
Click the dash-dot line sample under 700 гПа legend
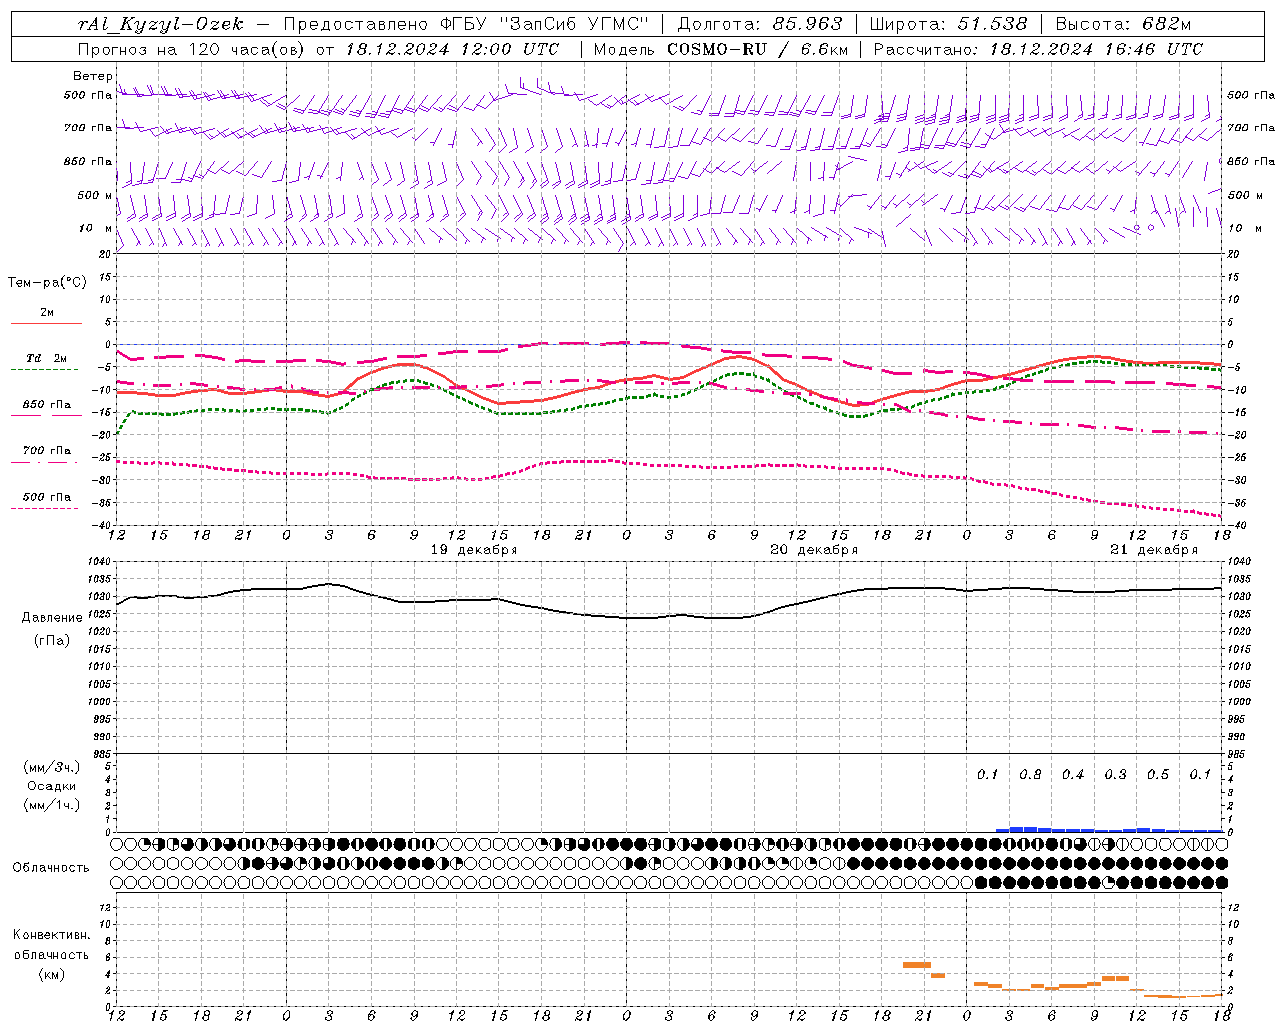pos(44,462)
